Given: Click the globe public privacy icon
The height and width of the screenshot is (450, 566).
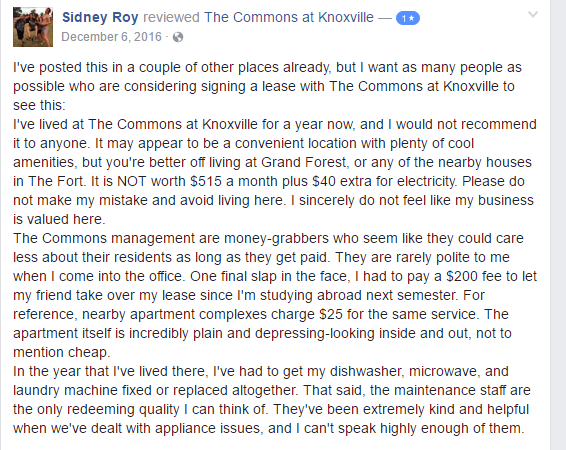Looking at the screenshot, I should [x=178, y=37].
